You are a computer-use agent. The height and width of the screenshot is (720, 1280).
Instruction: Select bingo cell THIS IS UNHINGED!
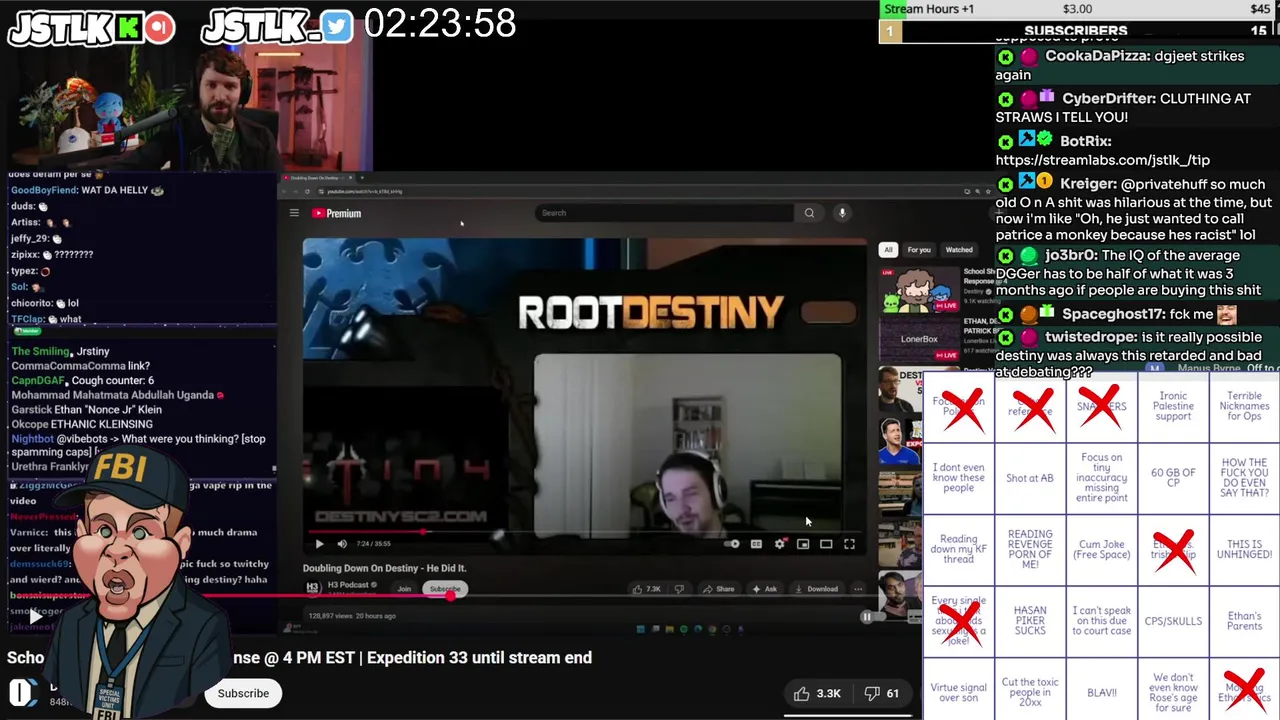point(1244,549)
